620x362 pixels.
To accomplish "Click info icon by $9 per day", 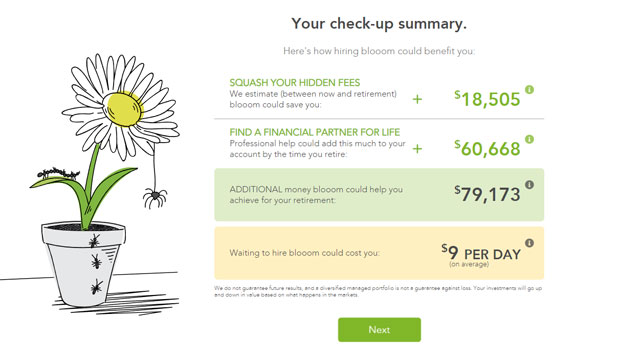I will point(529,243).
